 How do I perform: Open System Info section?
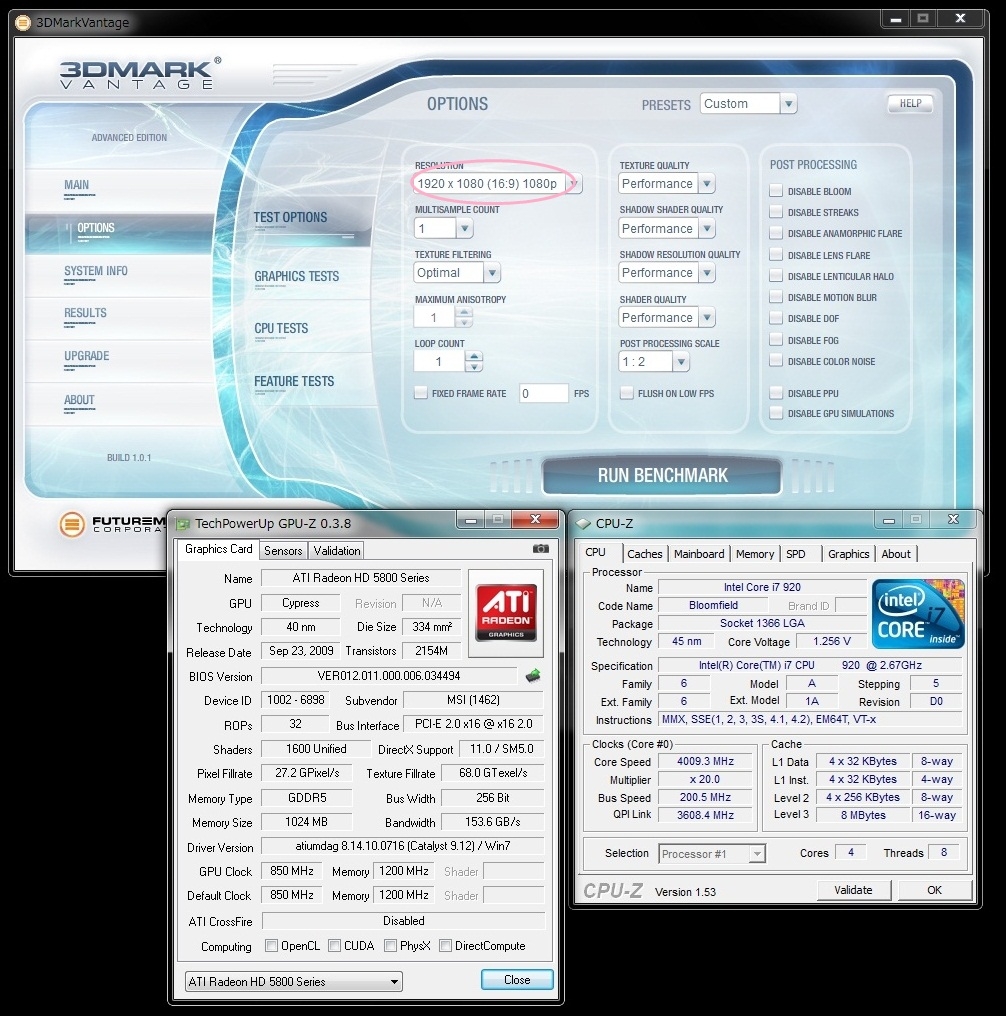96,271
